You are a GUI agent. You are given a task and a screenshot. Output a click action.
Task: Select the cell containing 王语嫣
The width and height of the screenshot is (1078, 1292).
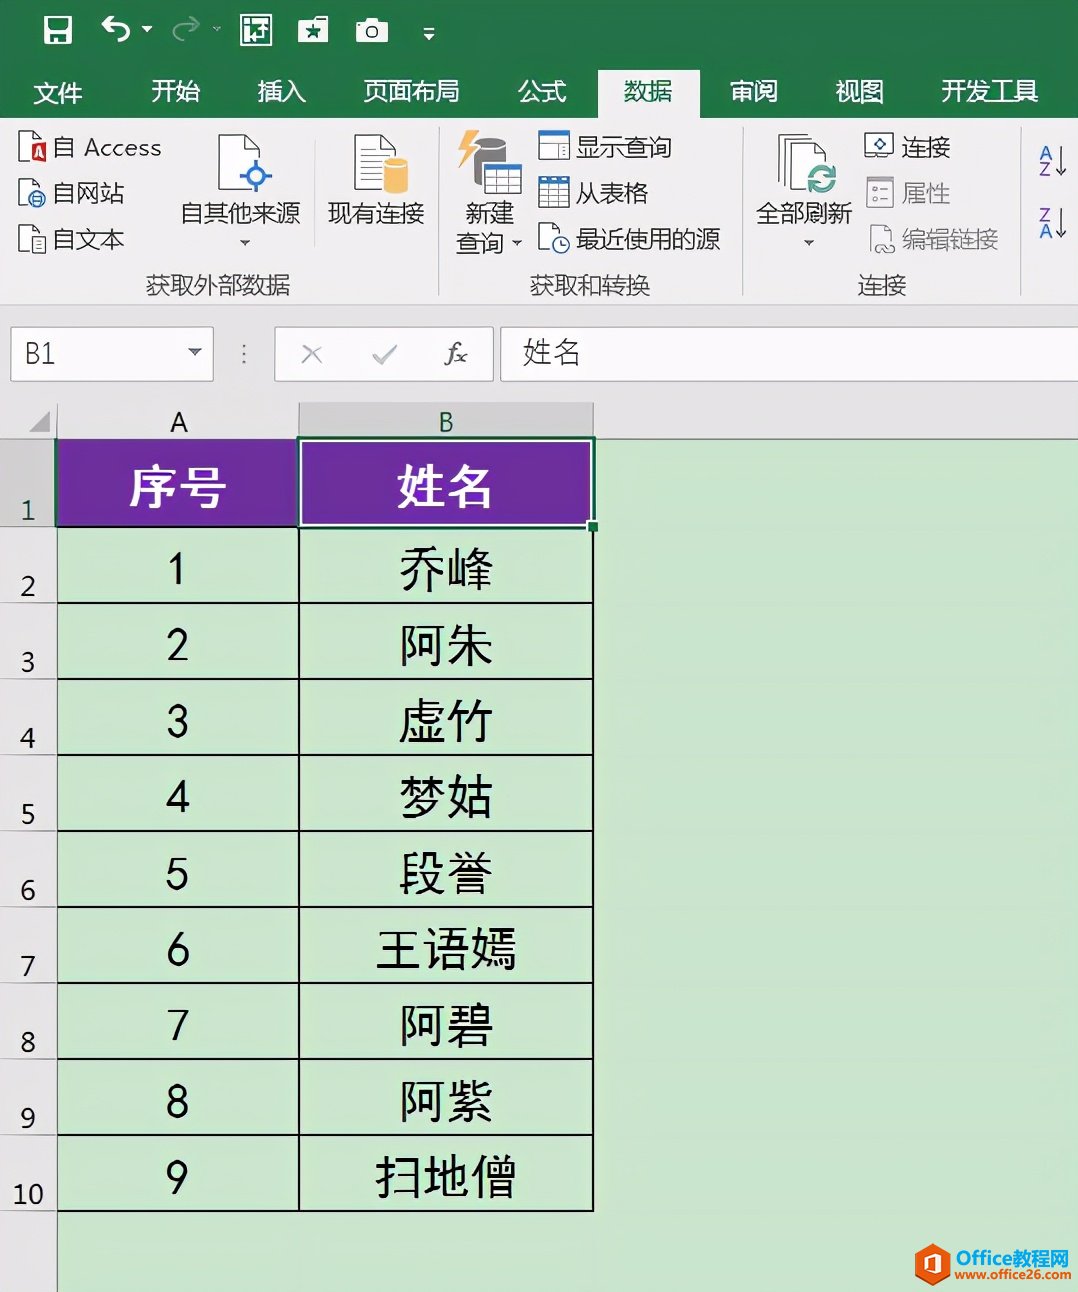[446, 946]
